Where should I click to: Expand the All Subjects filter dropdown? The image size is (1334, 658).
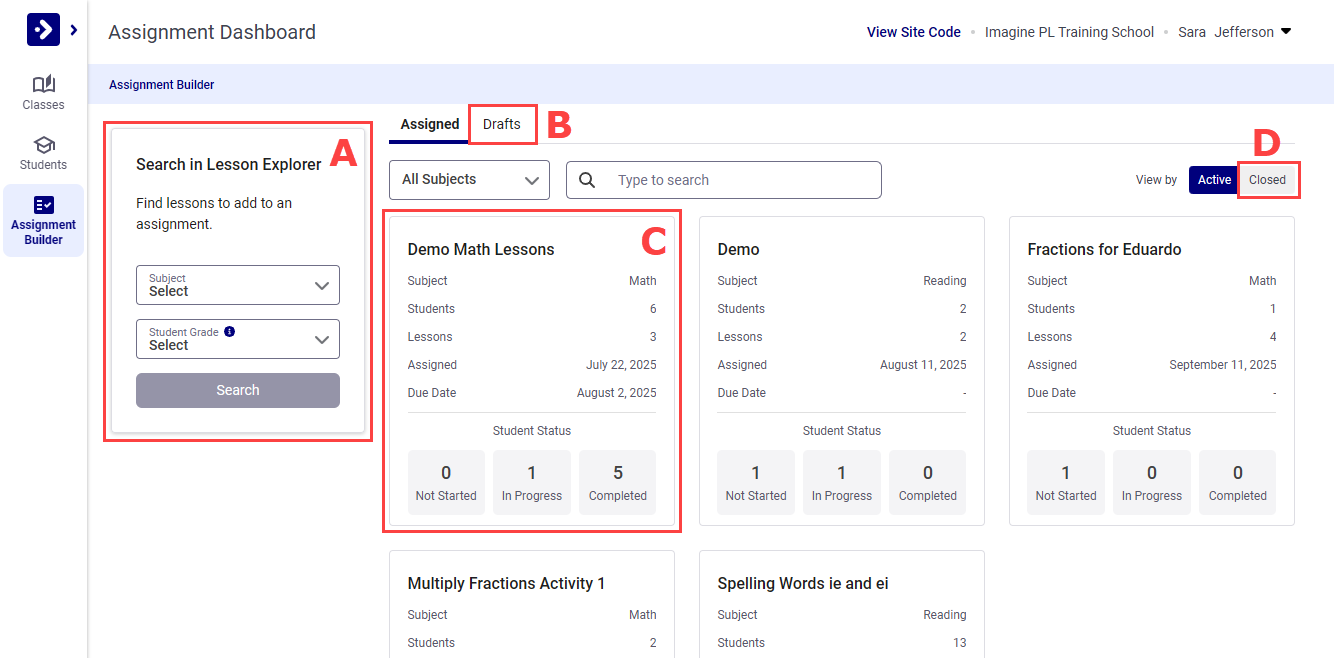point(469,180)
